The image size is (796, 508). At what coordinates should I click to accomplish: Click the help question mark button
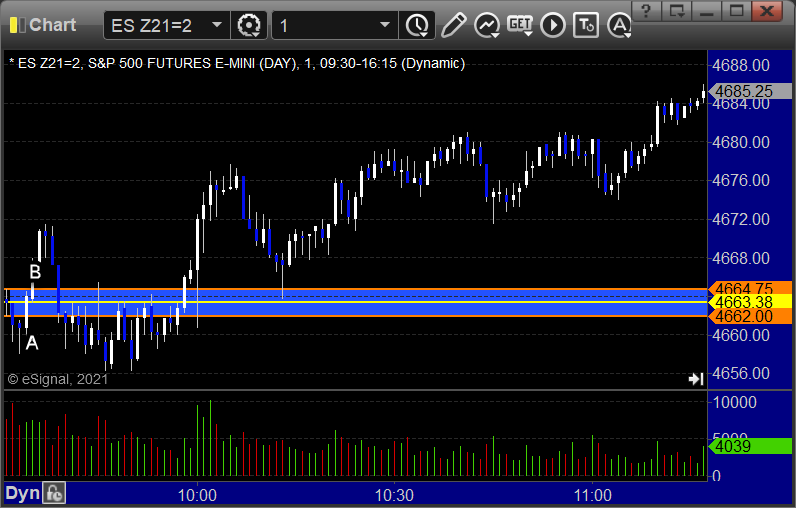[x=645, y=11]
